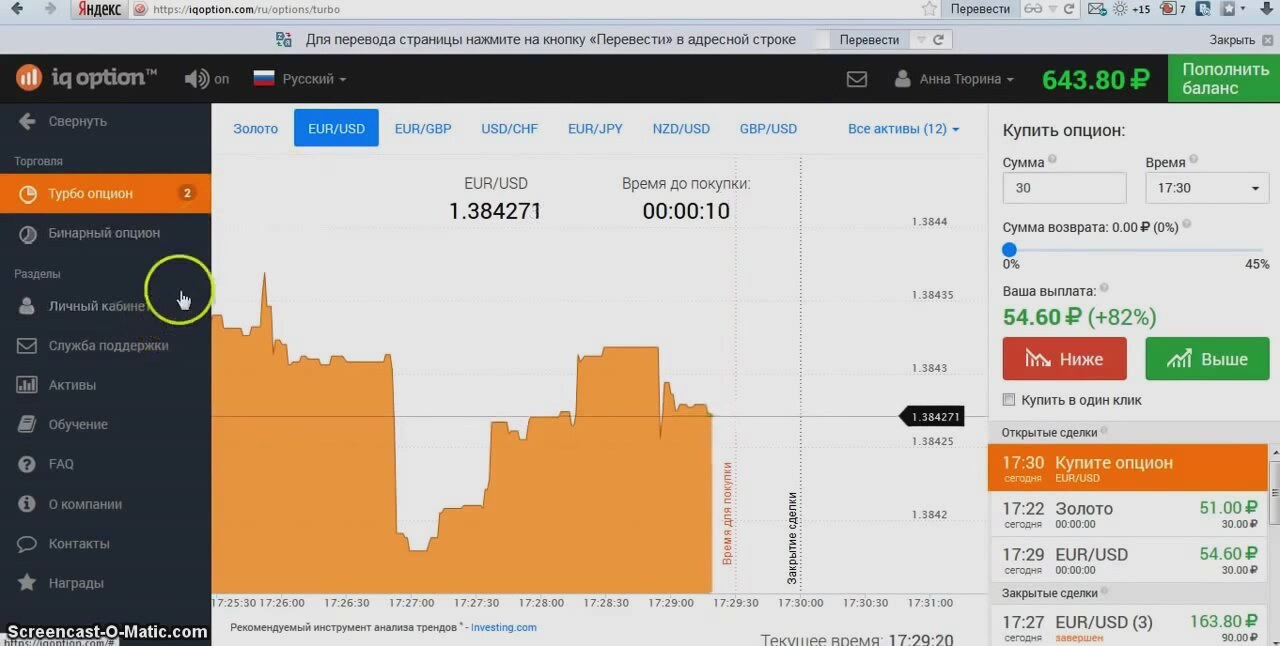Switch to the EUR/GBP asset tab

point(423,129)
